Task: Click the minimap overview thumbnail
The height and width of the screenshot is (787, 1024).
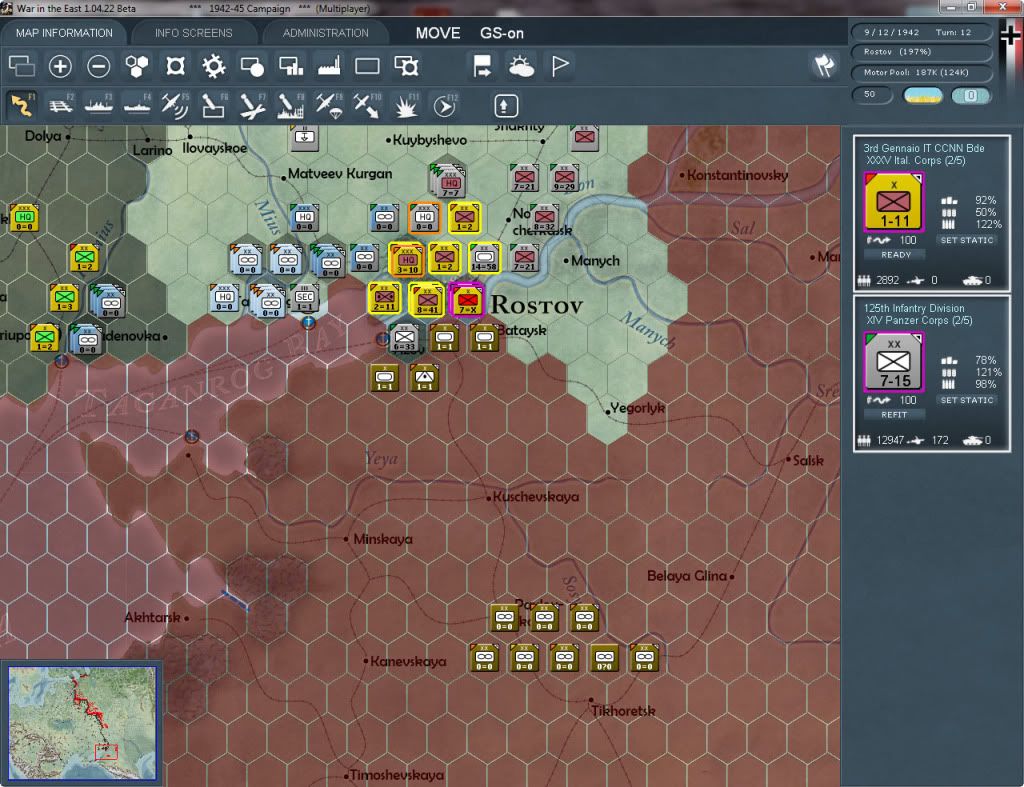Action: click(82, 723)
